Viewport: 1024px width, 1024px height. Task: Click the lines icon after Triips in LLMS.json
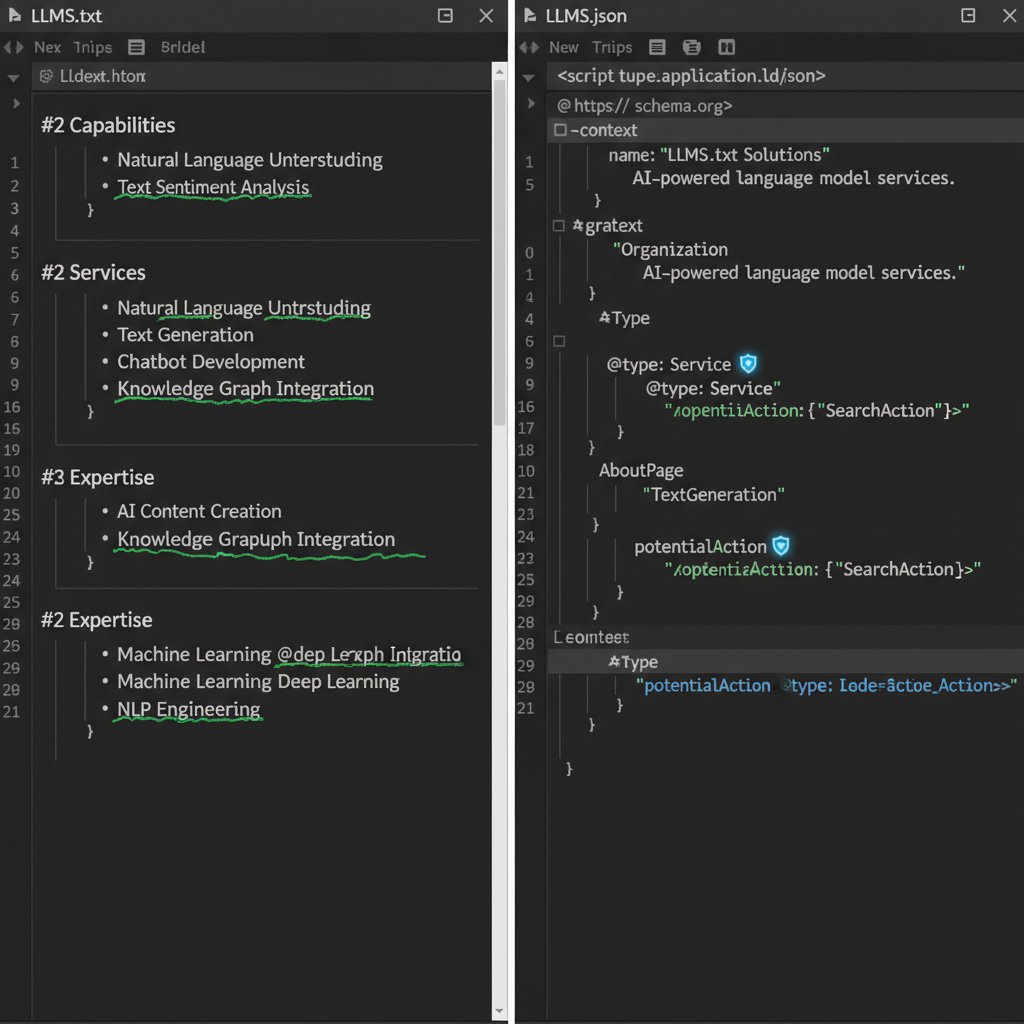[657, 47]
